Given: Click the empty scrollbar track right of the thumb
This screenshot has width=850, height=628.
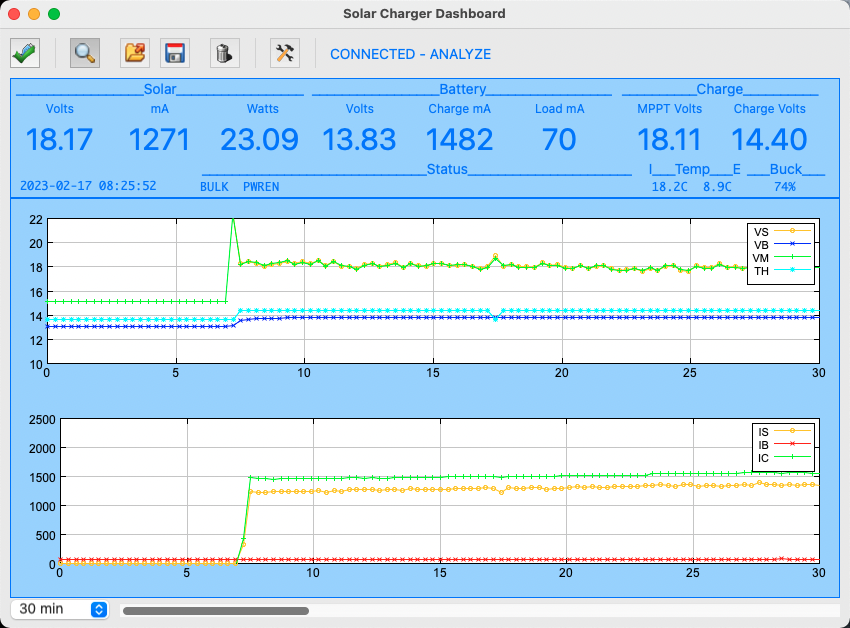Looking at the screenshot, I should click(x=574, y=611).
